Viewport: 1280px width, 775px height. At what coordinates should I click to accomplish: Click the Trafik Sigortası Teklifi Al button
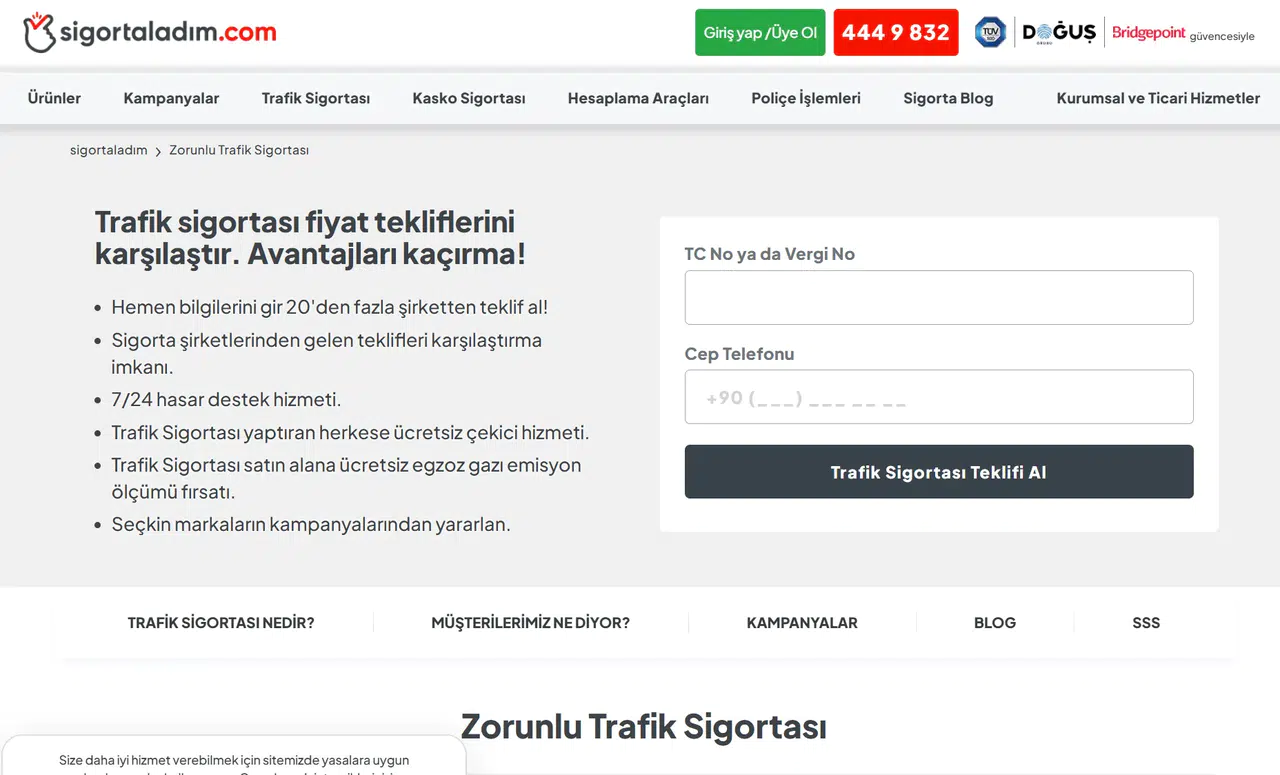coord(939,471)
